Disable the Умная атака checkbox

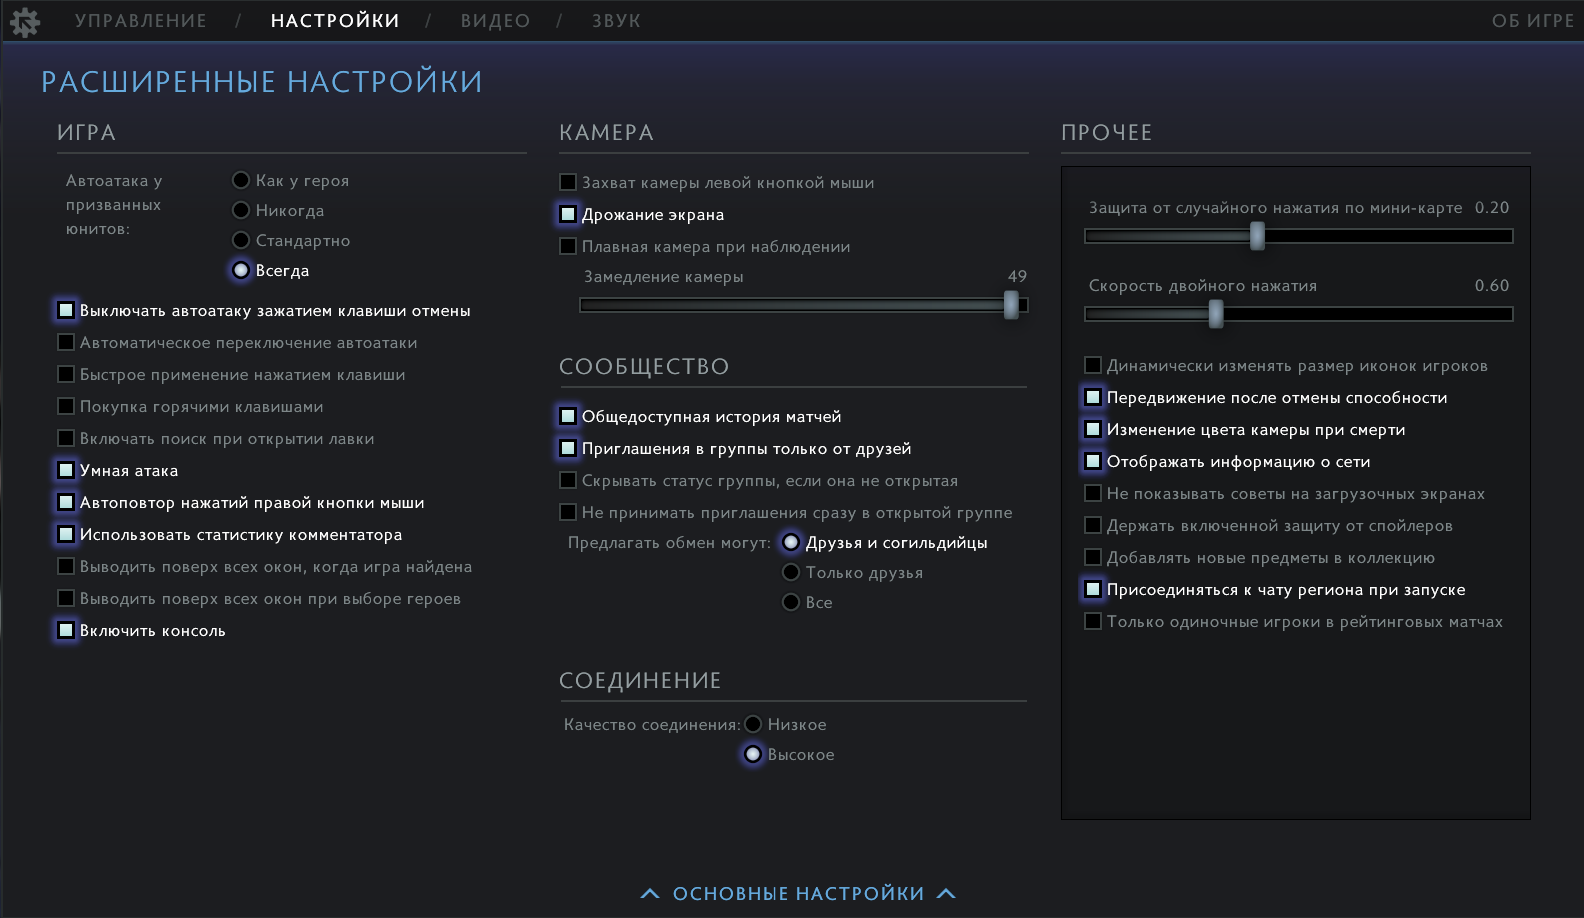click(x=66, y=470)
